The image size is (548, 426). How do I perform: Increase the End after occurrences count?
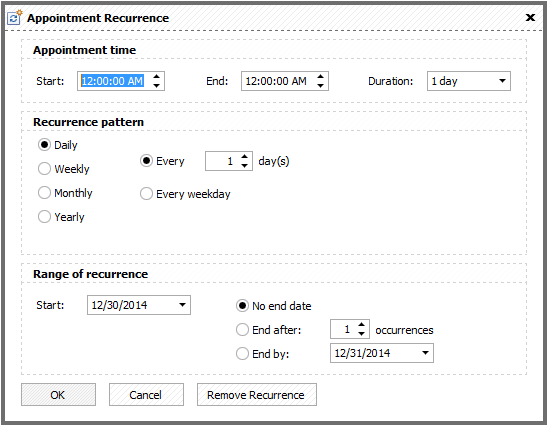362,325
